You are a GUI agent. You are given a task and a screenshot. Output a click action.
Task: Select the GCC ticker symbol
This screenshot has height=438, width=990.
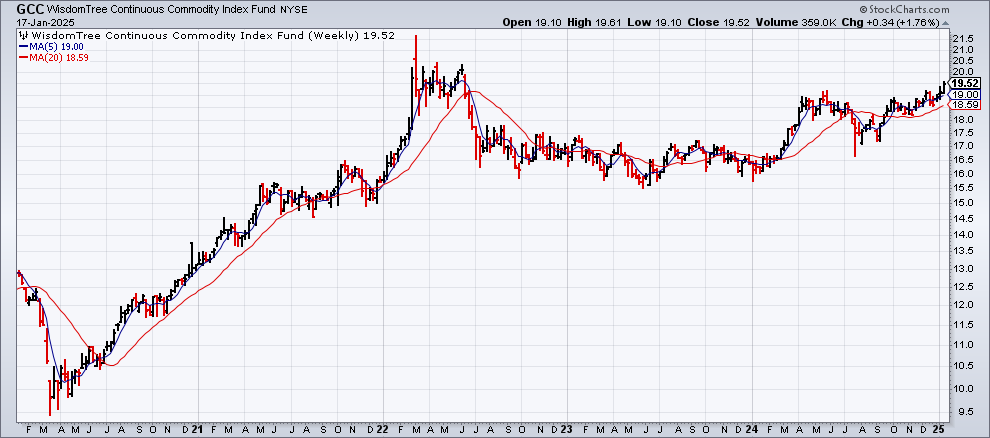click(x=30, y=9)
